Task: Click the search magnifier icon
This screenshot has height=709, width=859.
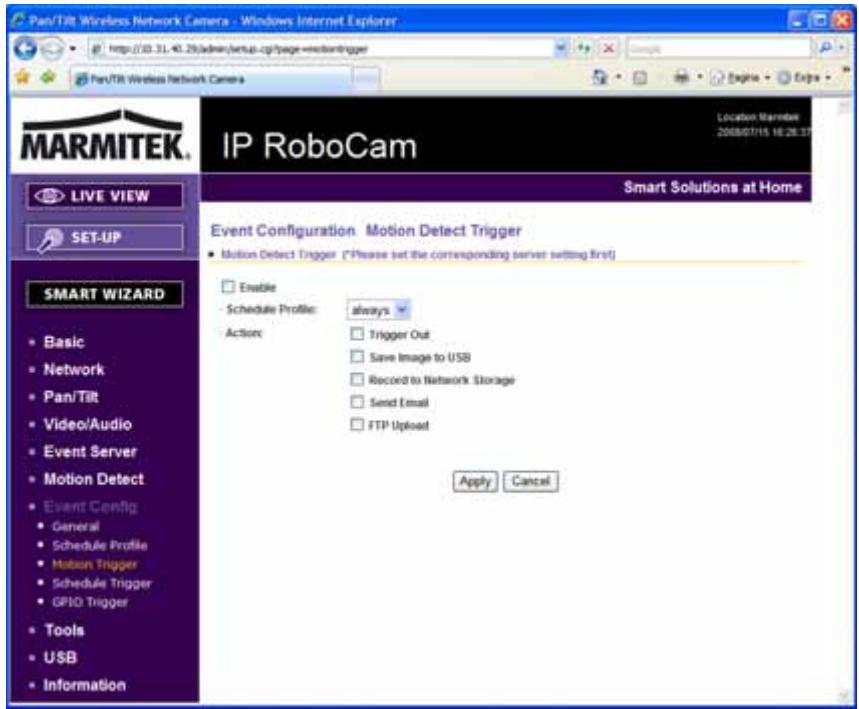Action: [x=825, y=48]
